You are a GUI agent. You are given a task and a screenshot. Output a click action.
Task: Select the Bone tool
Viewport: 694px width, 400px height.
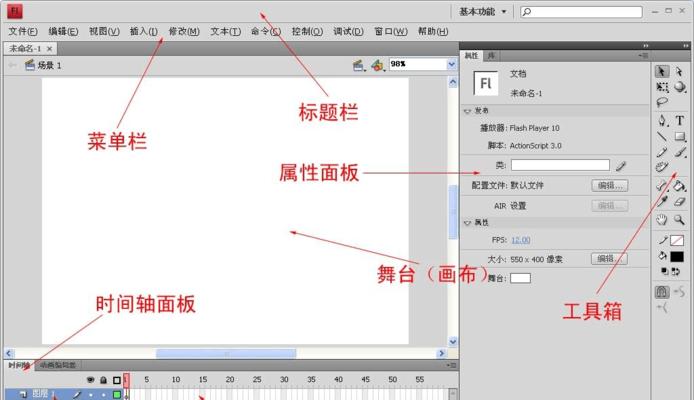point(661,186)
